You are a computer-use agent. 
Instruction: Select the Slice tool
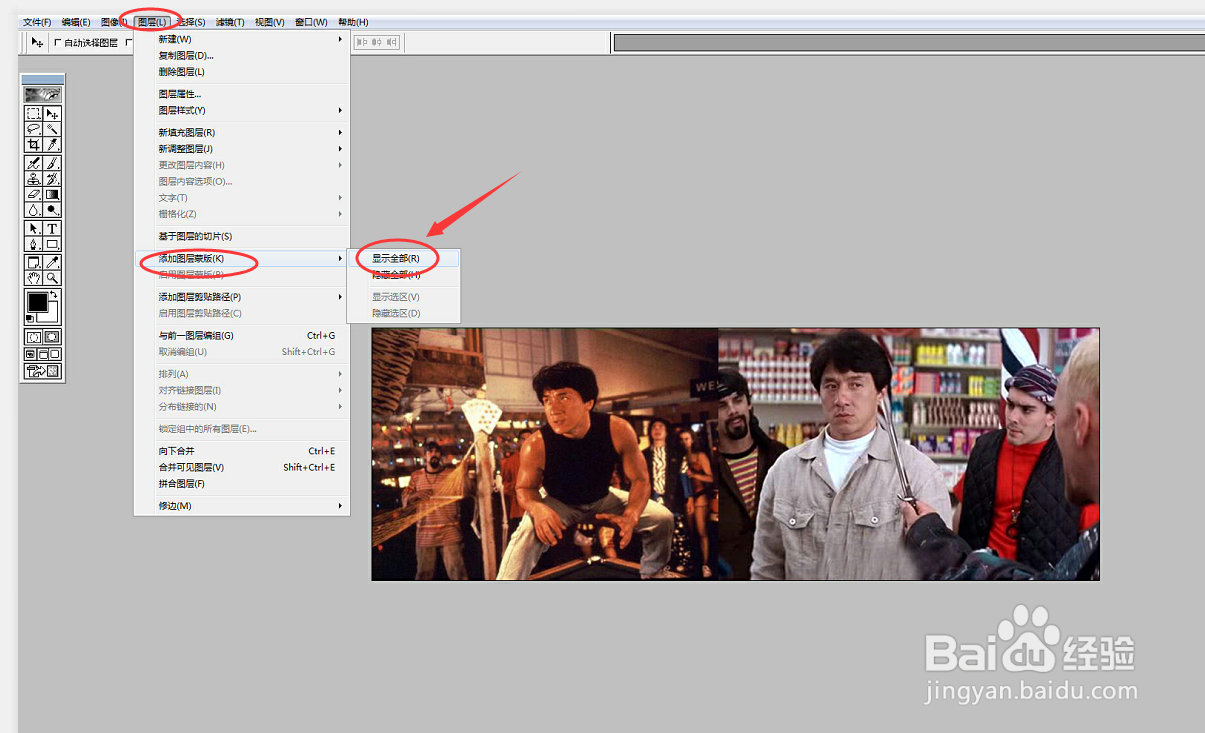(51, 143)
